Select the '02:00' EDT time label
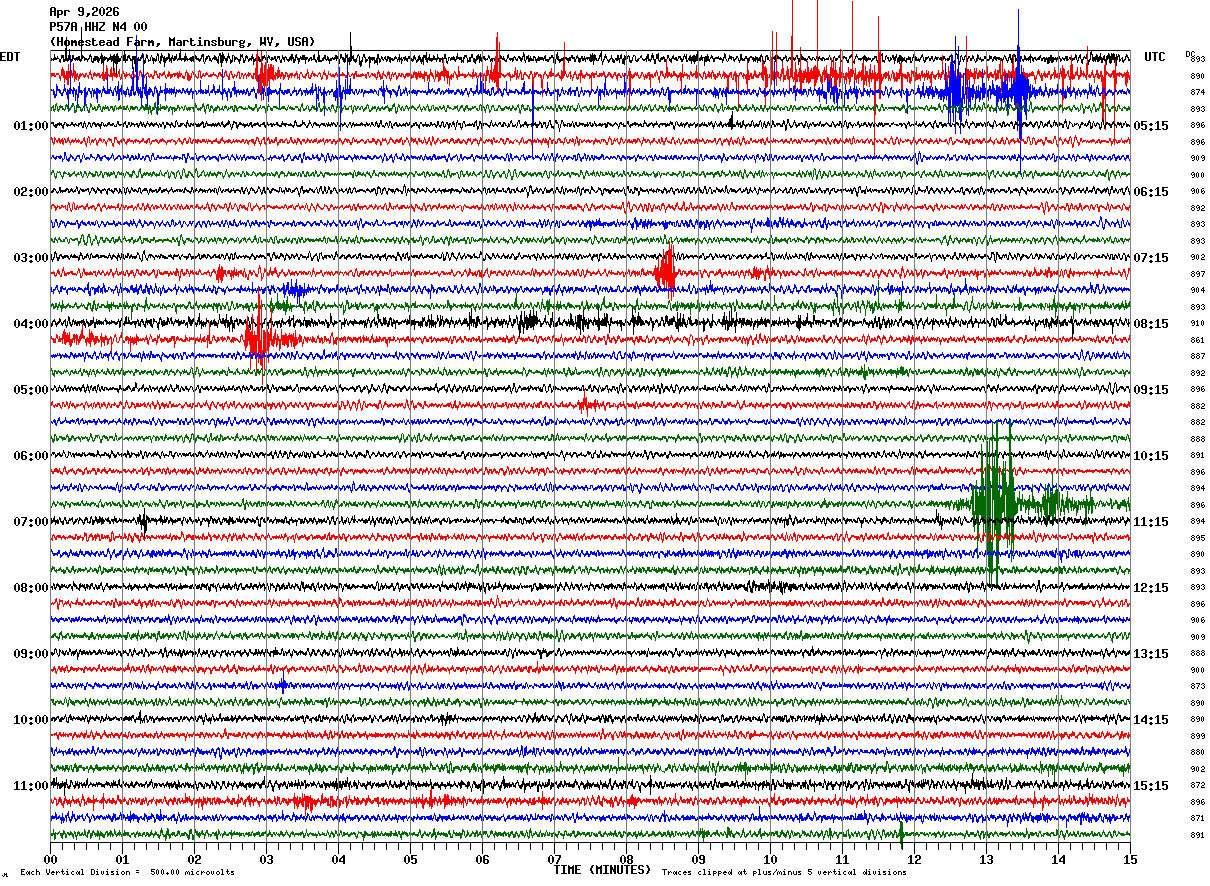Screen dimensions: 1210x886 pyautogui.click(x=31, y=192)
